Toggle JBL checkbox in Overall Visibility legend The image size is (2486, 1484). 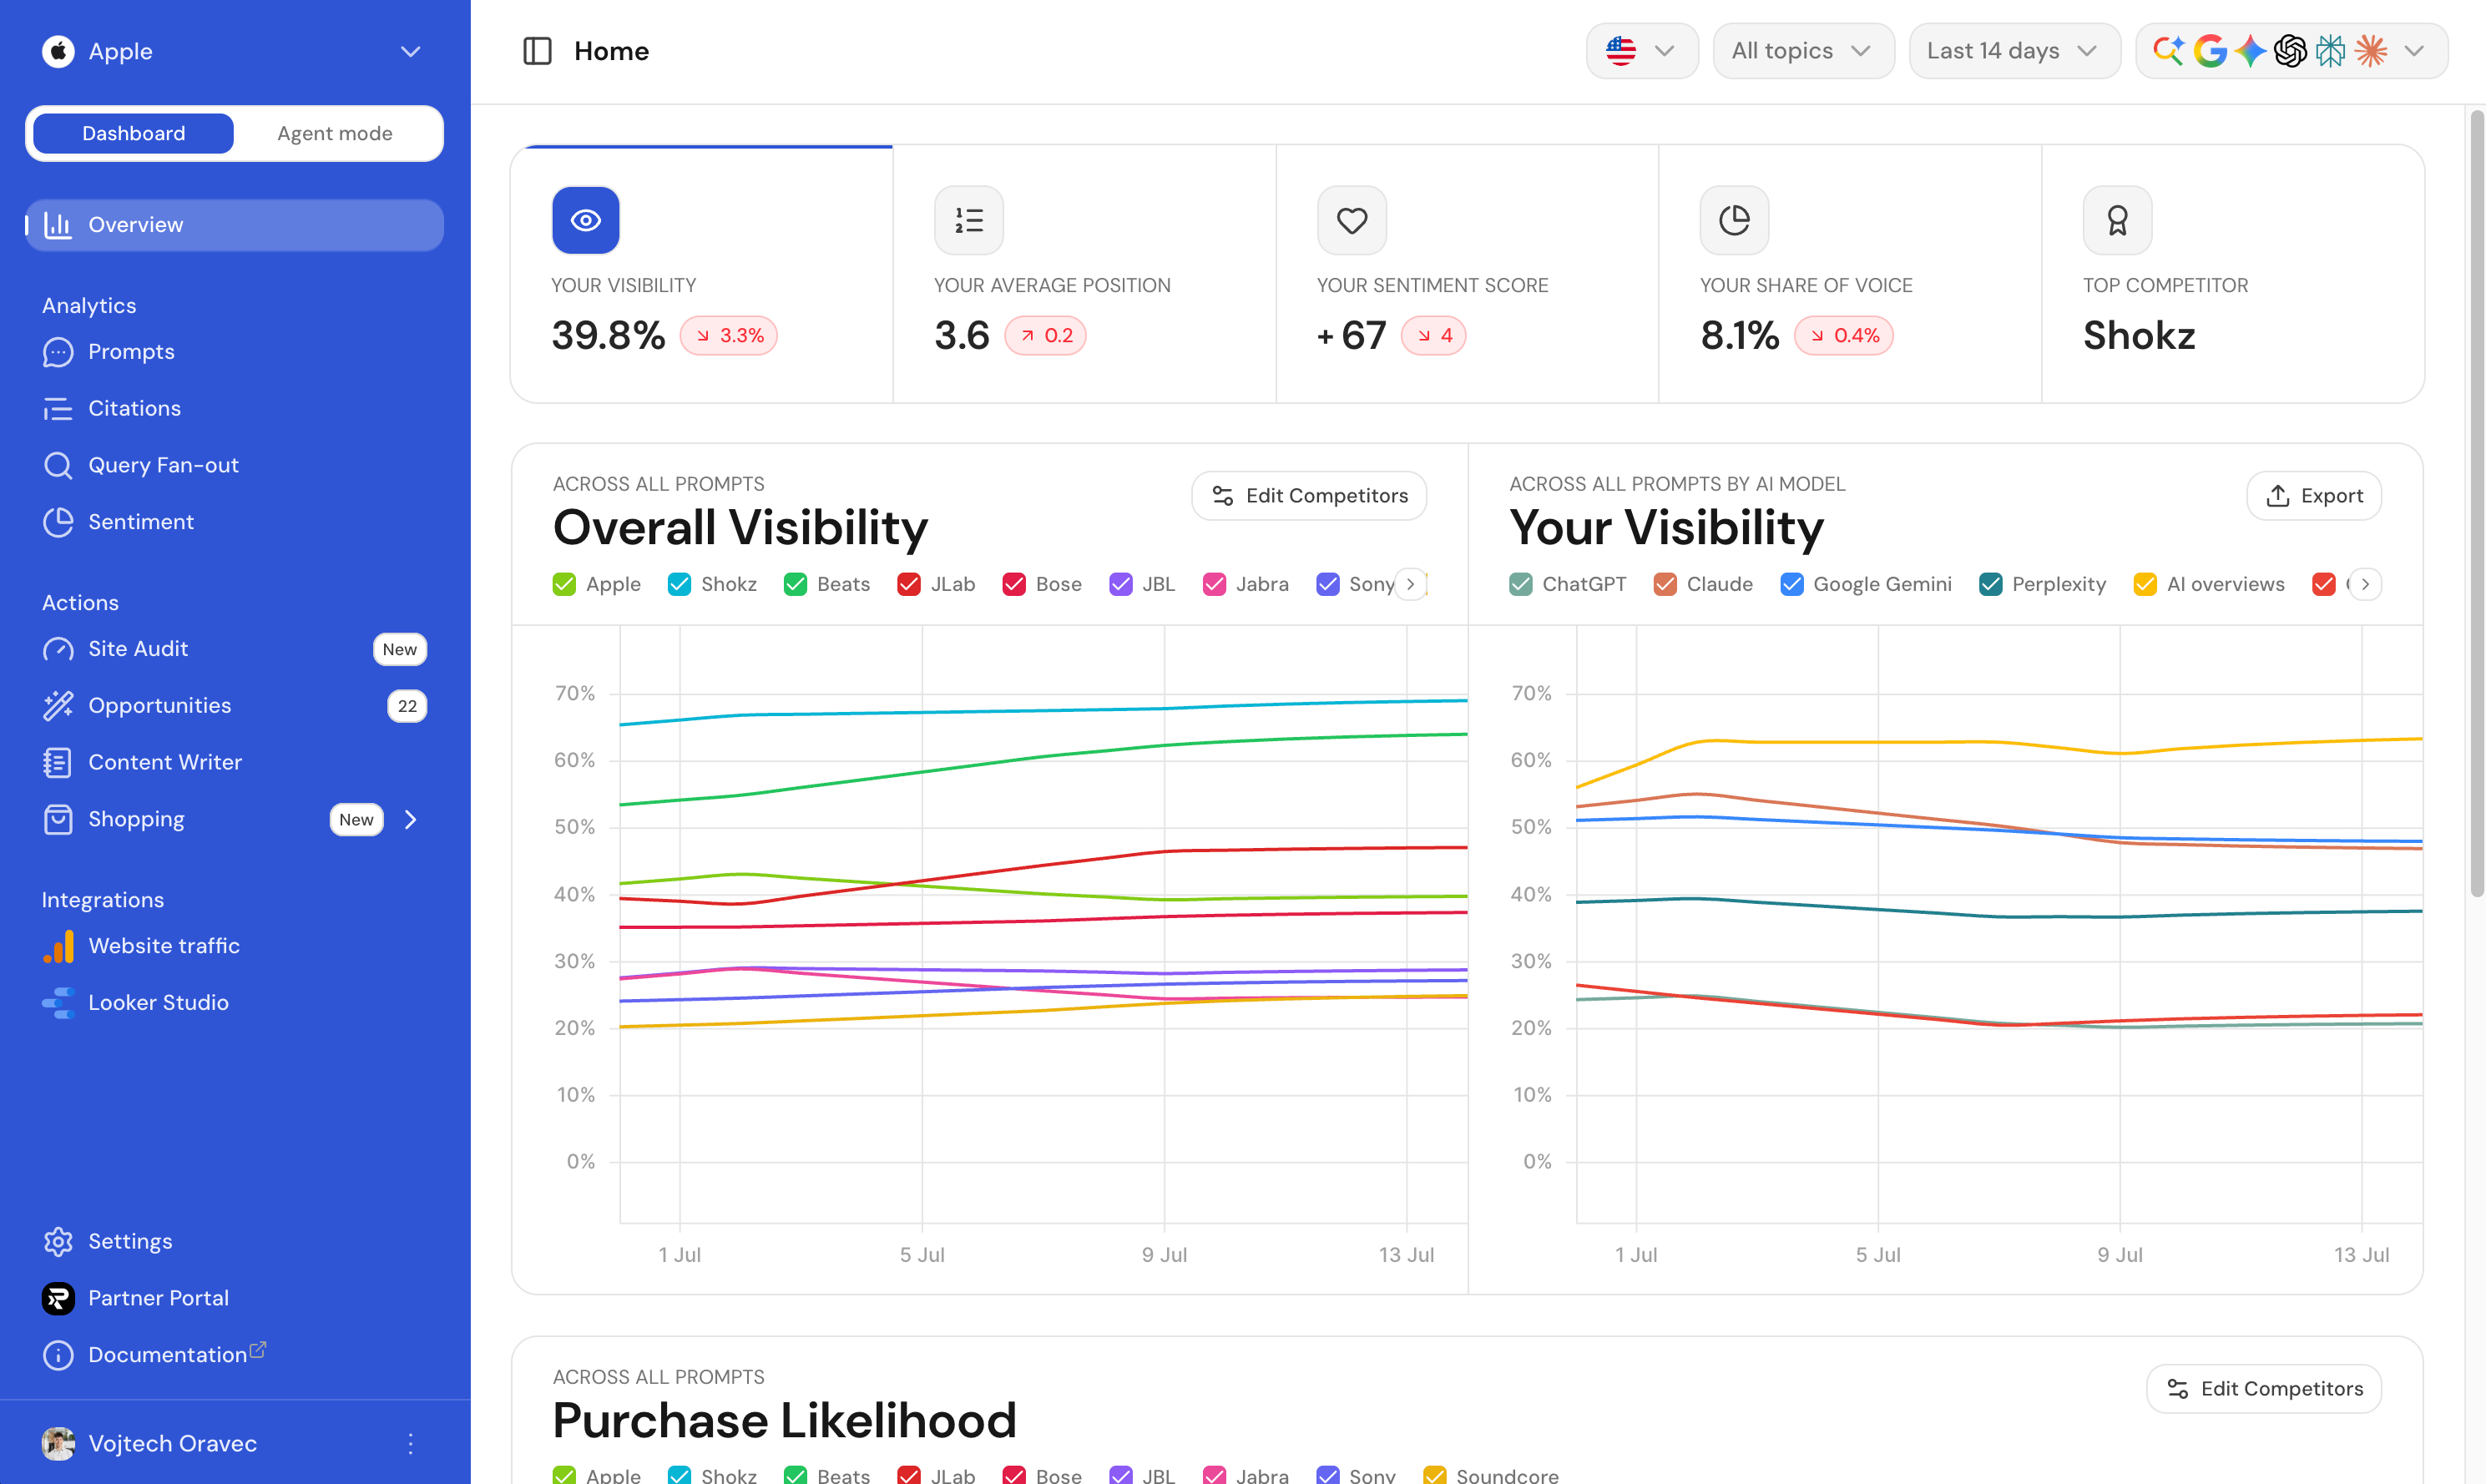[x=1121, y=584]
